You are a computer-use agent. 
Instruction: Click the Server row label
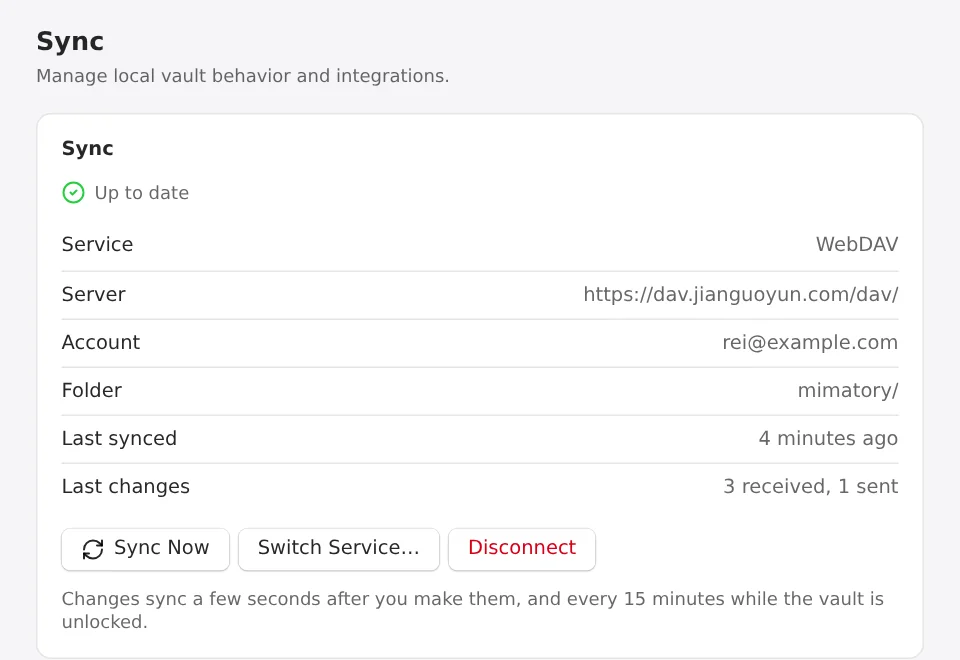click(94, 294)
